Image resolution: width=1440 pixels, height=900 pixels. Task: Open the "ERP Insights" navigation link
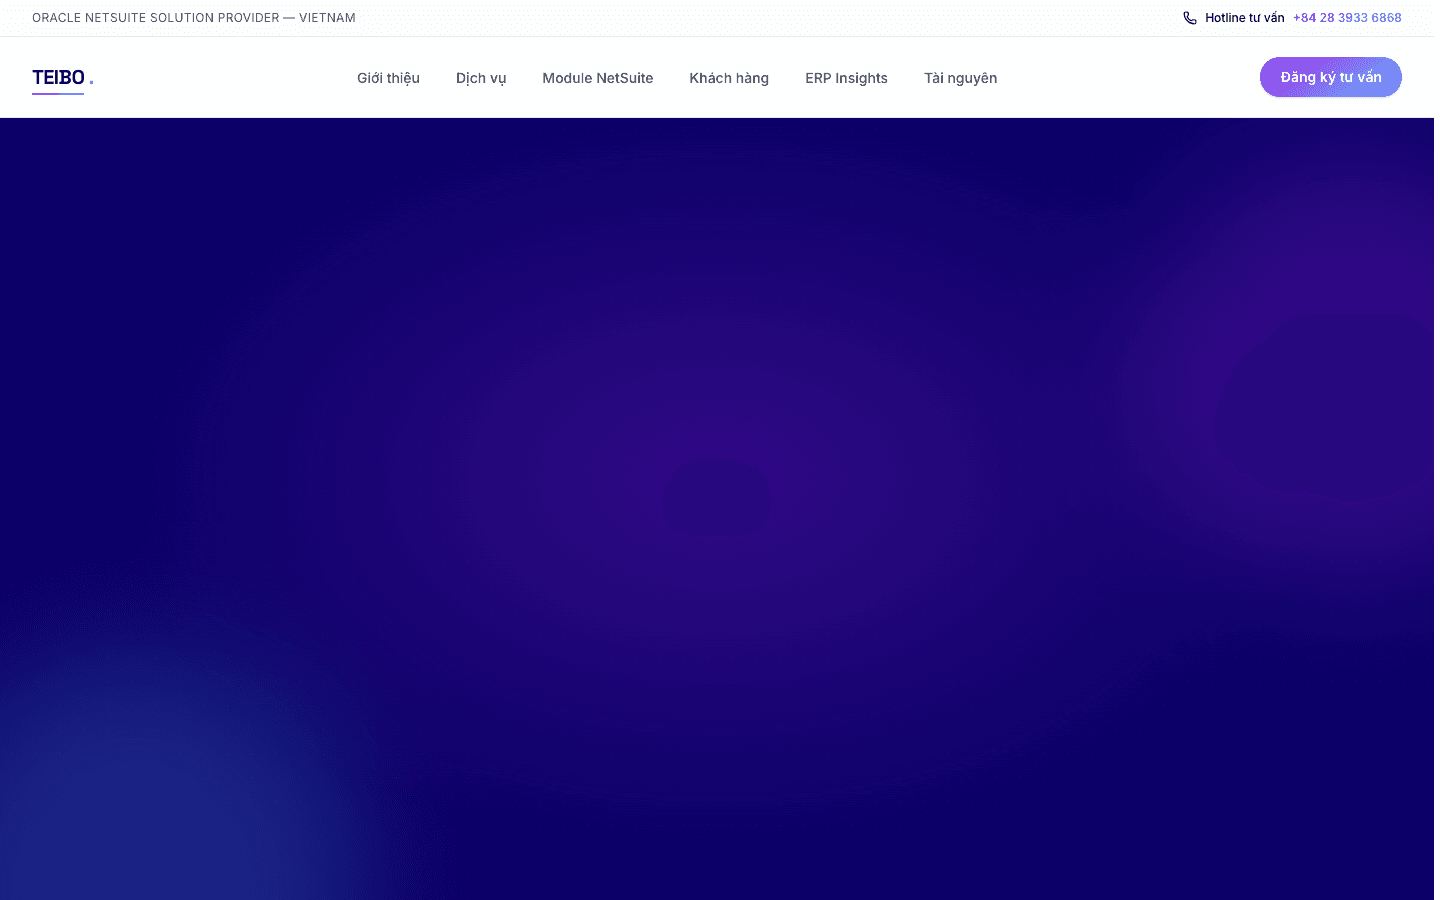846,78
